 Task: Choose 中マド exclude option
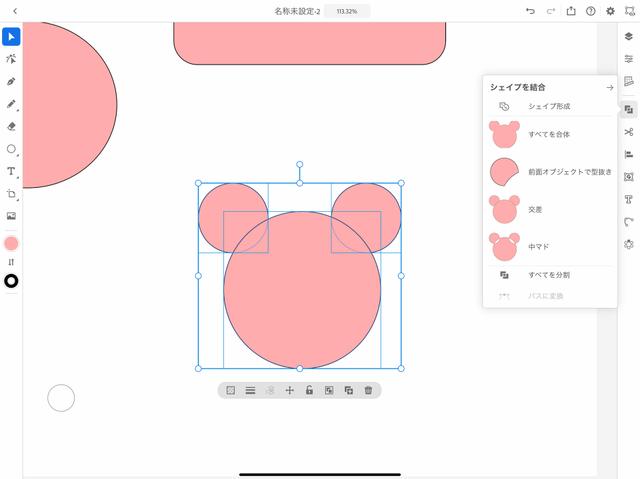pos(550,247)
